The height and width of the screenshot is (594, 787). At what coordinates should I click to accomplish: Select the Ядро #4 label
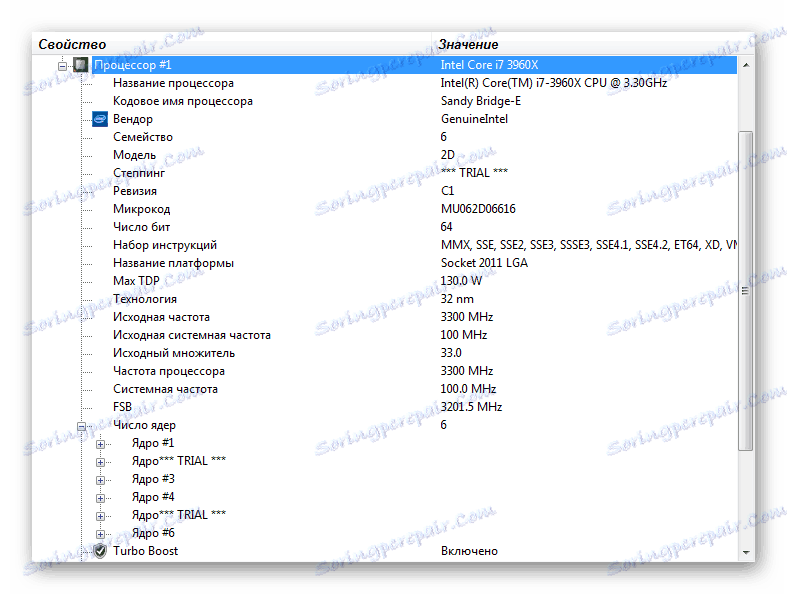(x=153, y=497)
